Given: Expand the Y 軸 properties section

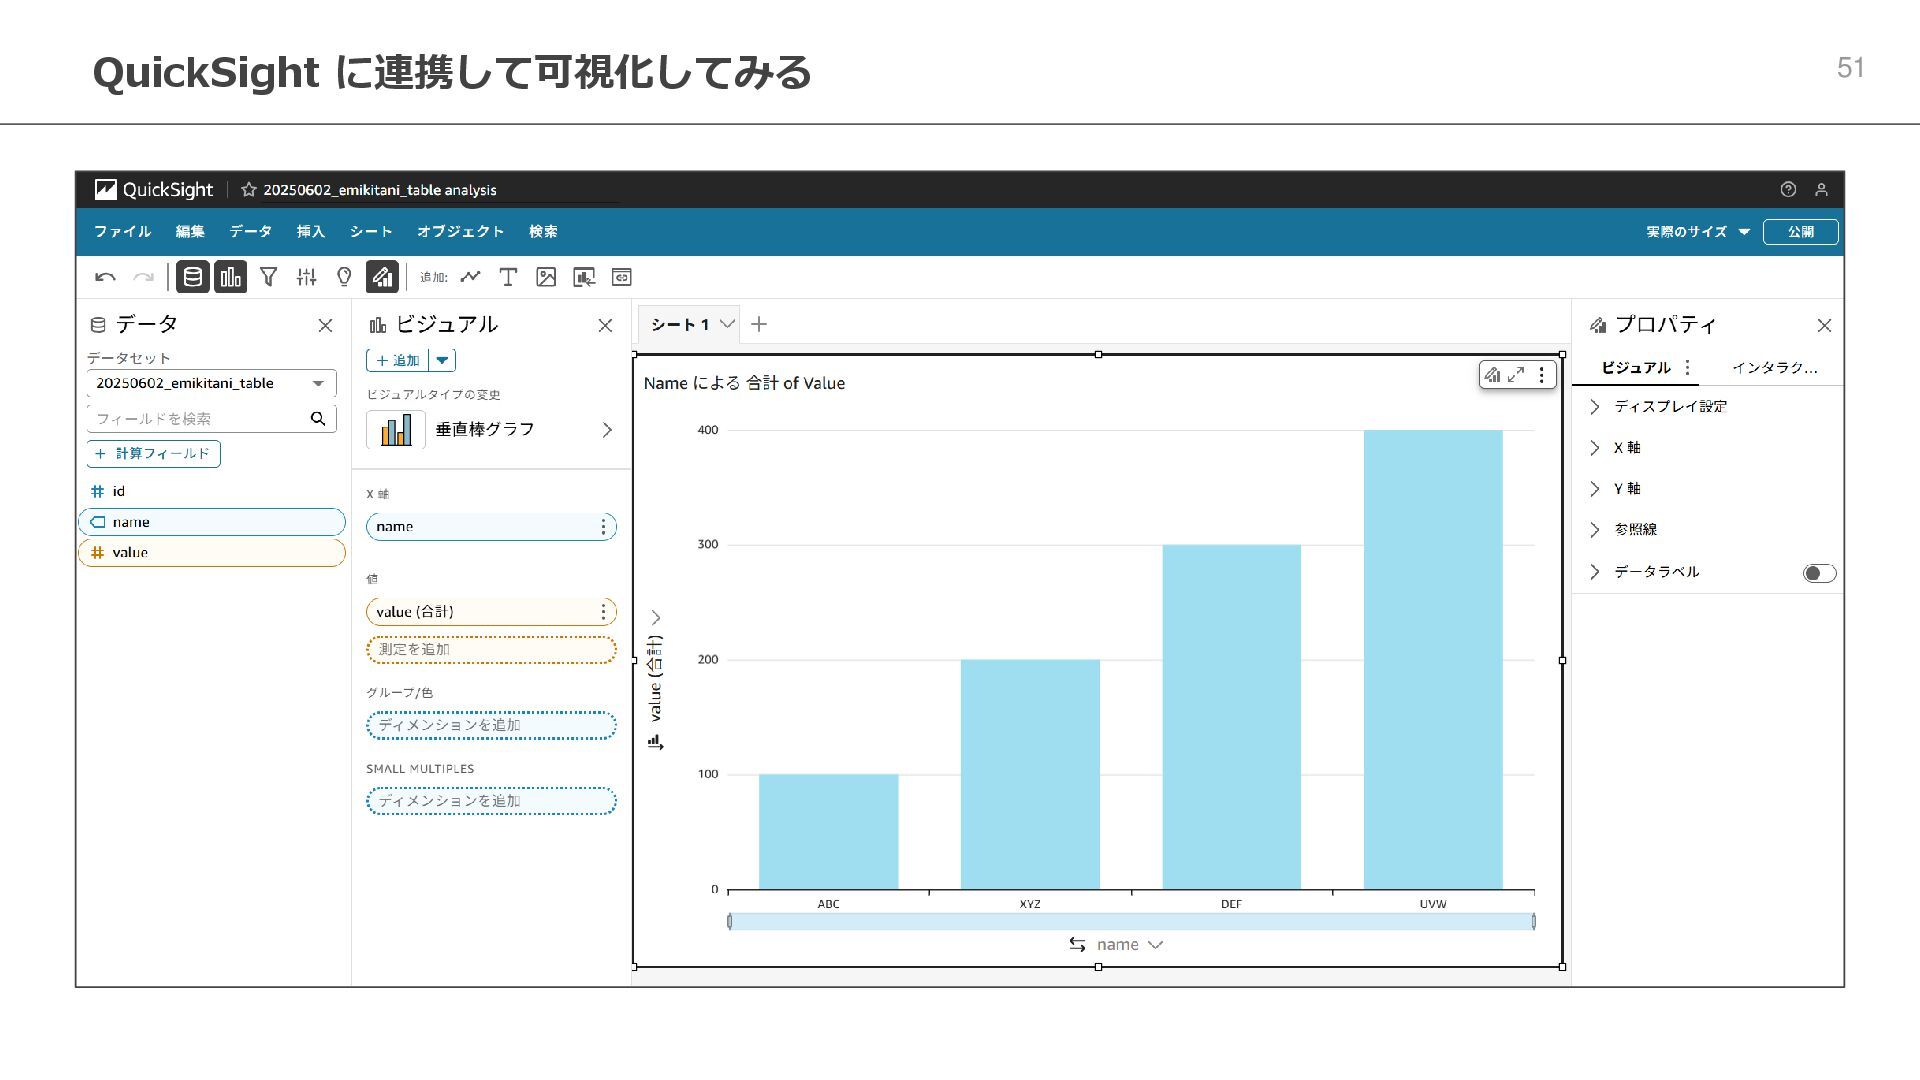Looking at the screenshot, I should pyautogui.click(x=1627, y=488).
